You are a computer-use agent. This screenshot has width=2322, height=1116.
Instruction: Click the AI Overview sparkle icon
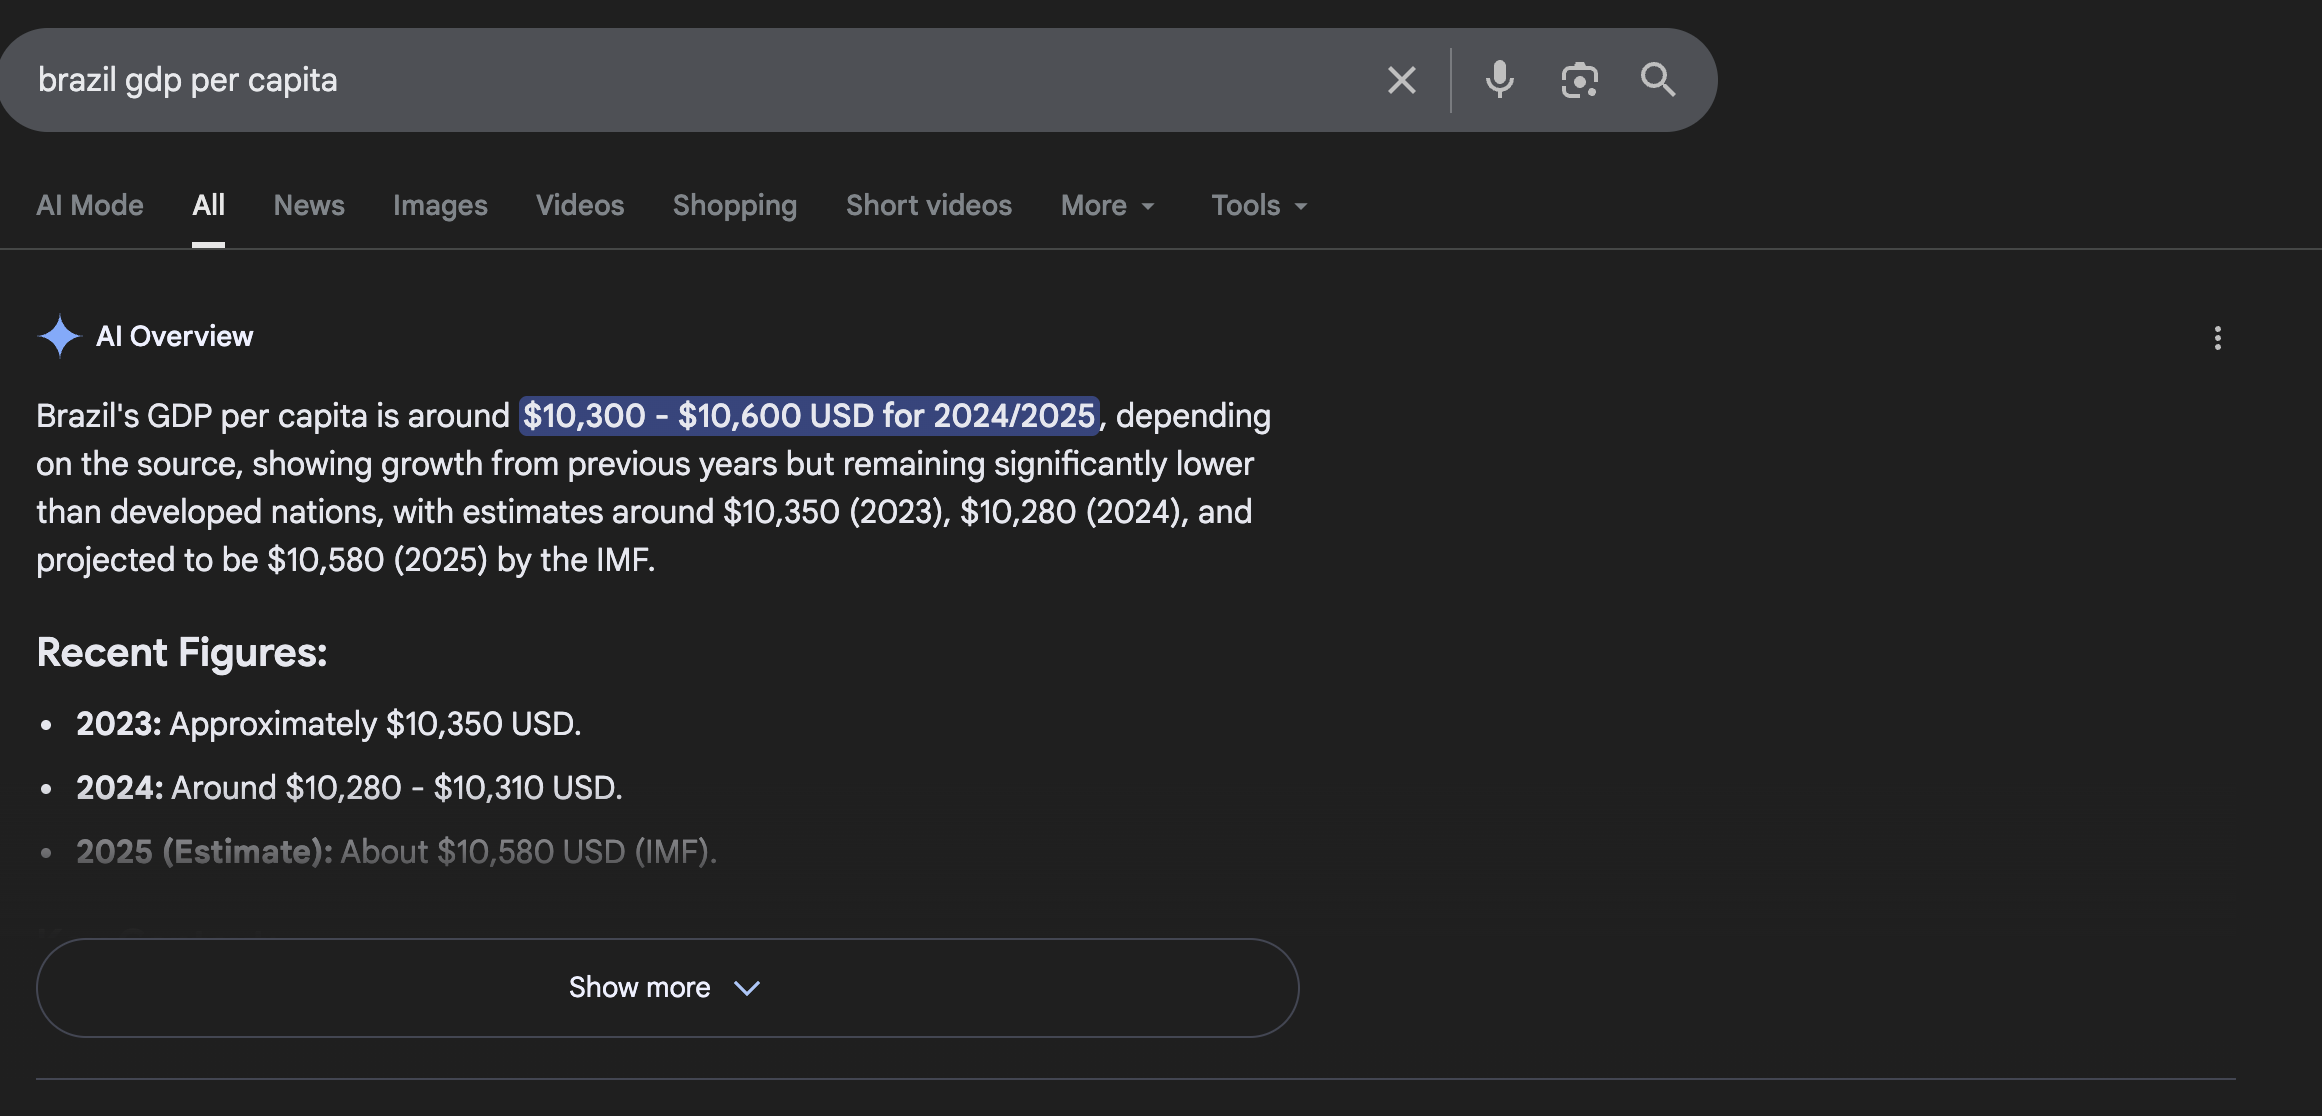pos(59,336)
